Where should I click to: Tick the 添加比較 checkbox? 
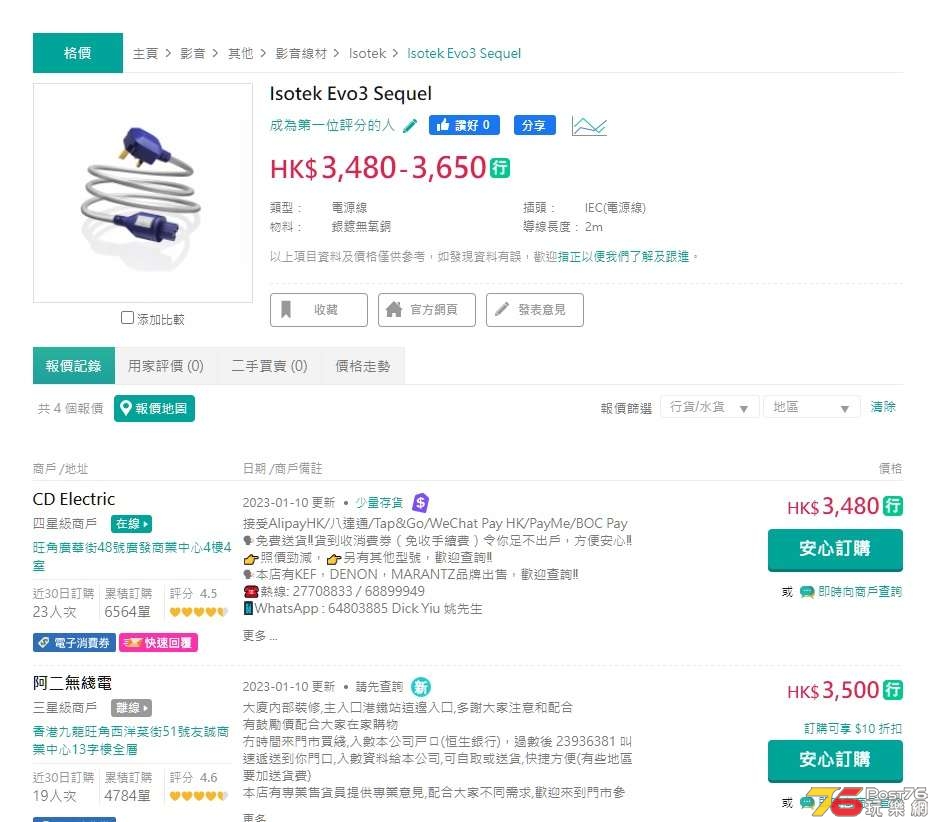(x=127, y=318)
